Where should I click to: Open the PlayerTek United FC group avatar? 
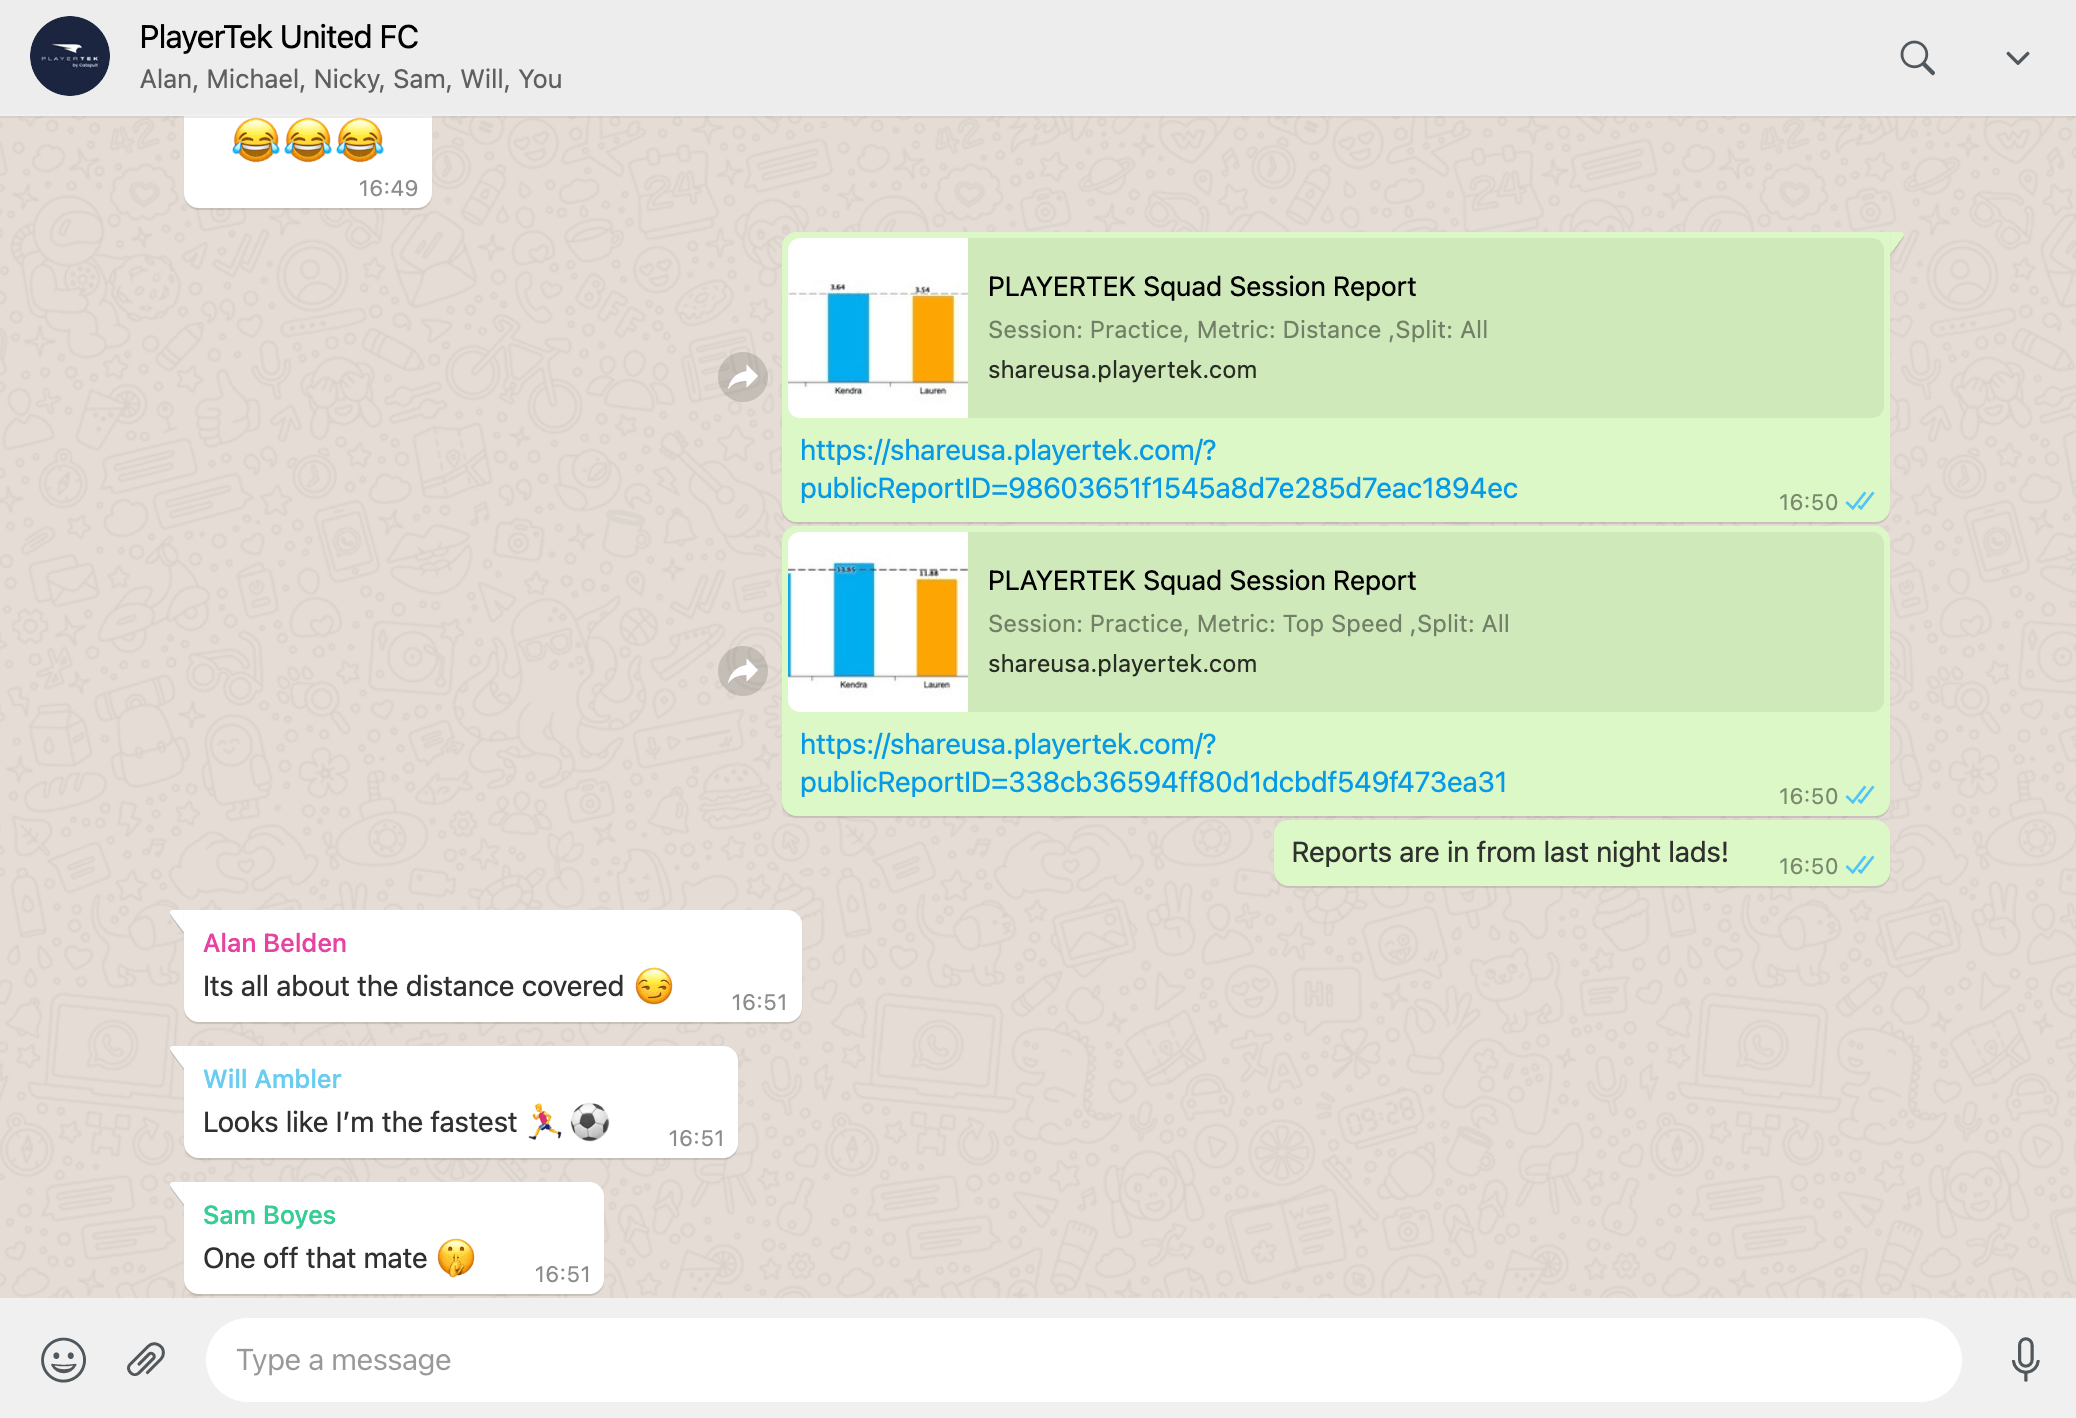pyautogui.click(x=70, y=57)
